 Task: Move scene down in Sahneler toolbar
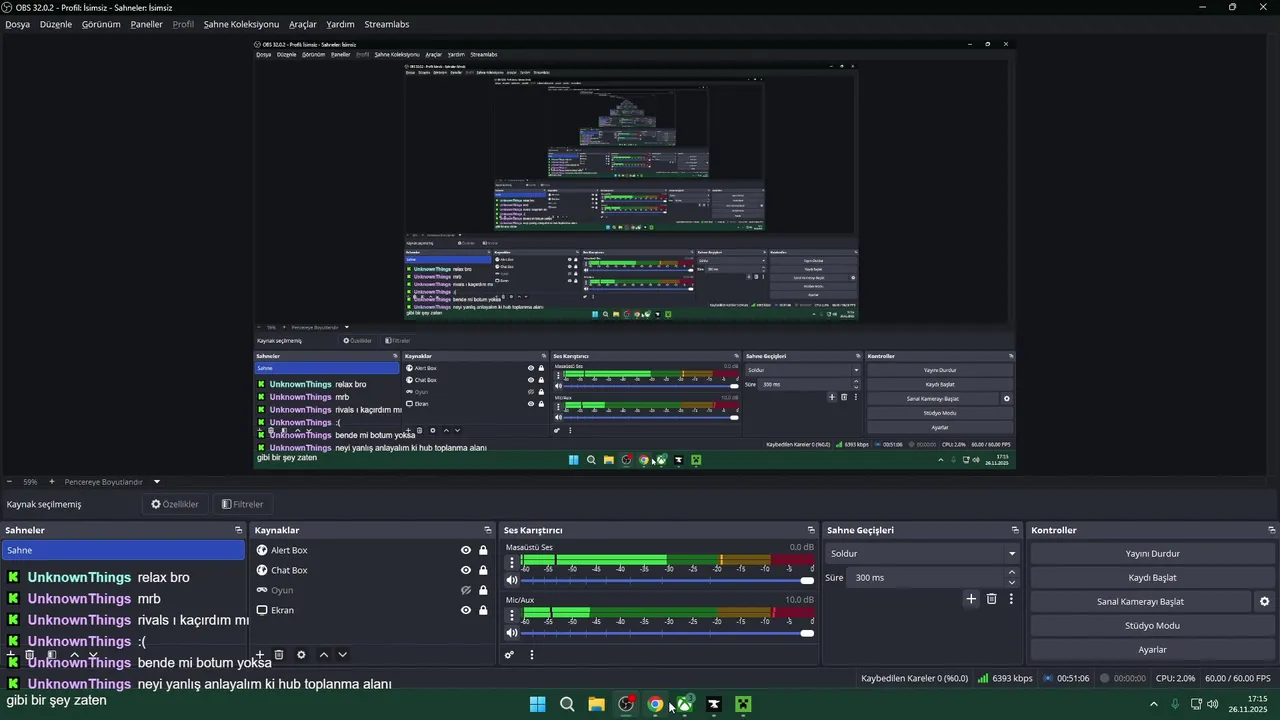(x=93, y=655)
